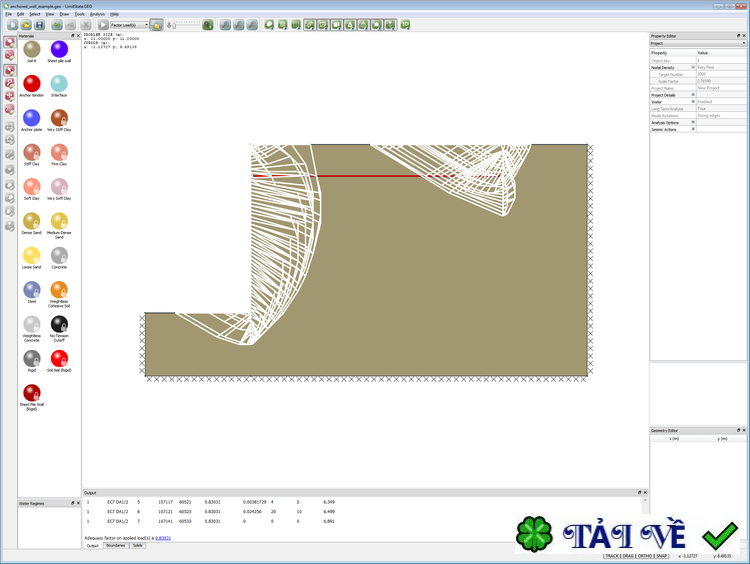
Task: Click the Save file toolbar icon
Action: (39, 25)
